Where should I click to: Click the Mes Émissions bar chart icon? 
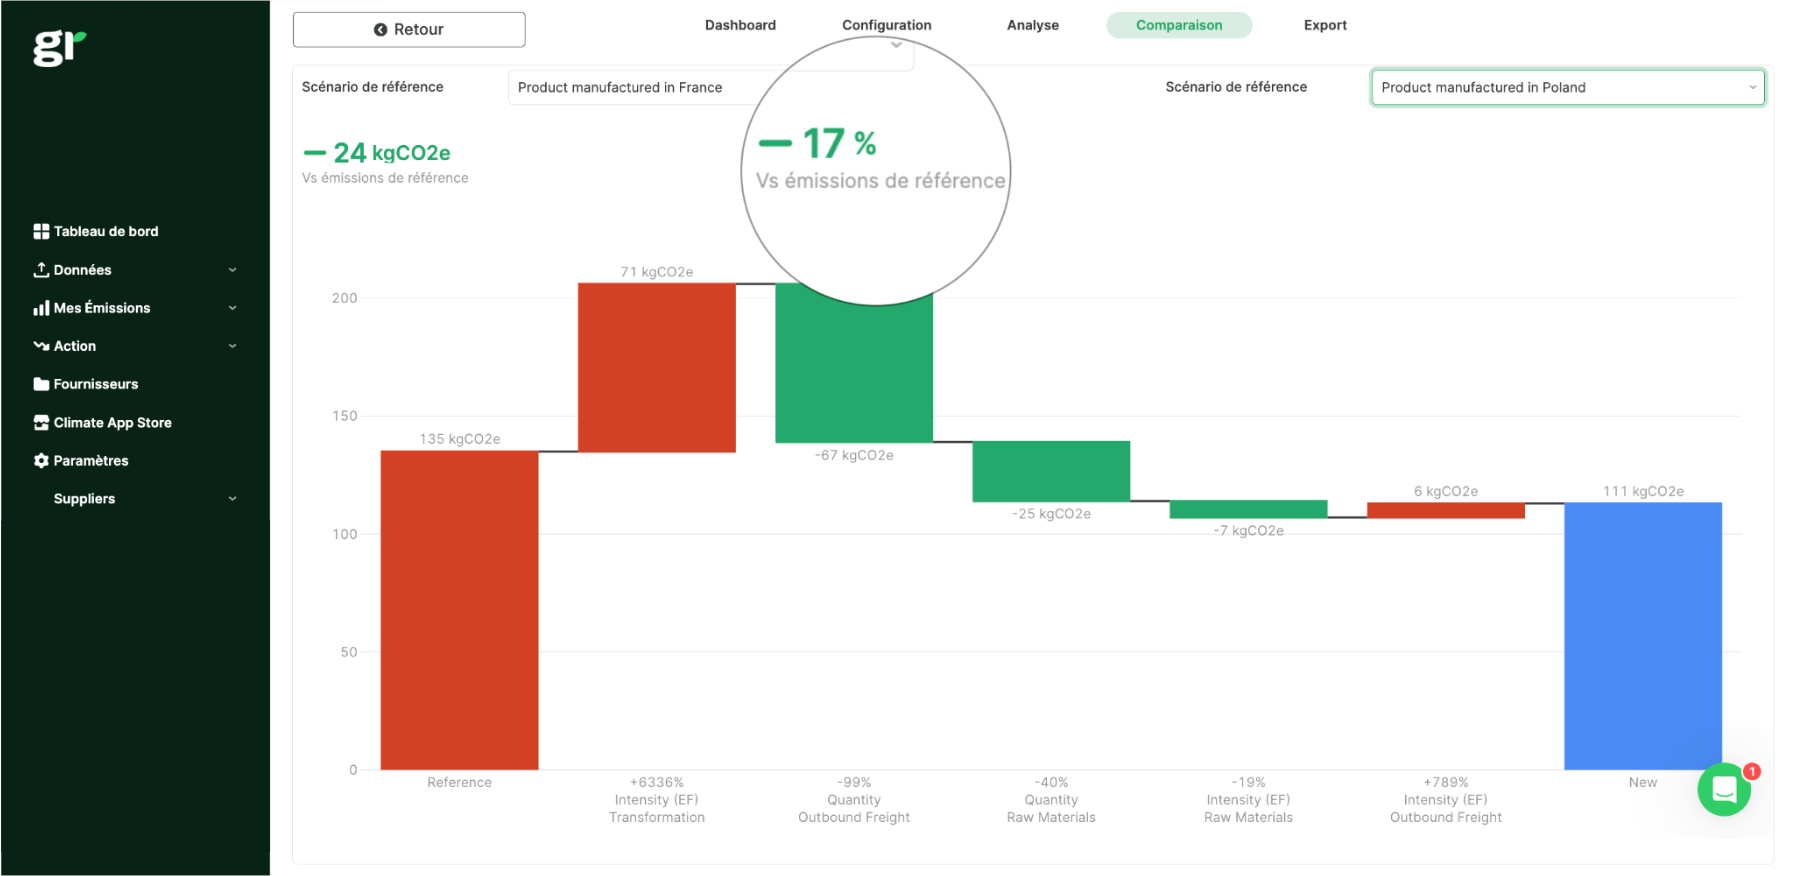click(41, 308)
